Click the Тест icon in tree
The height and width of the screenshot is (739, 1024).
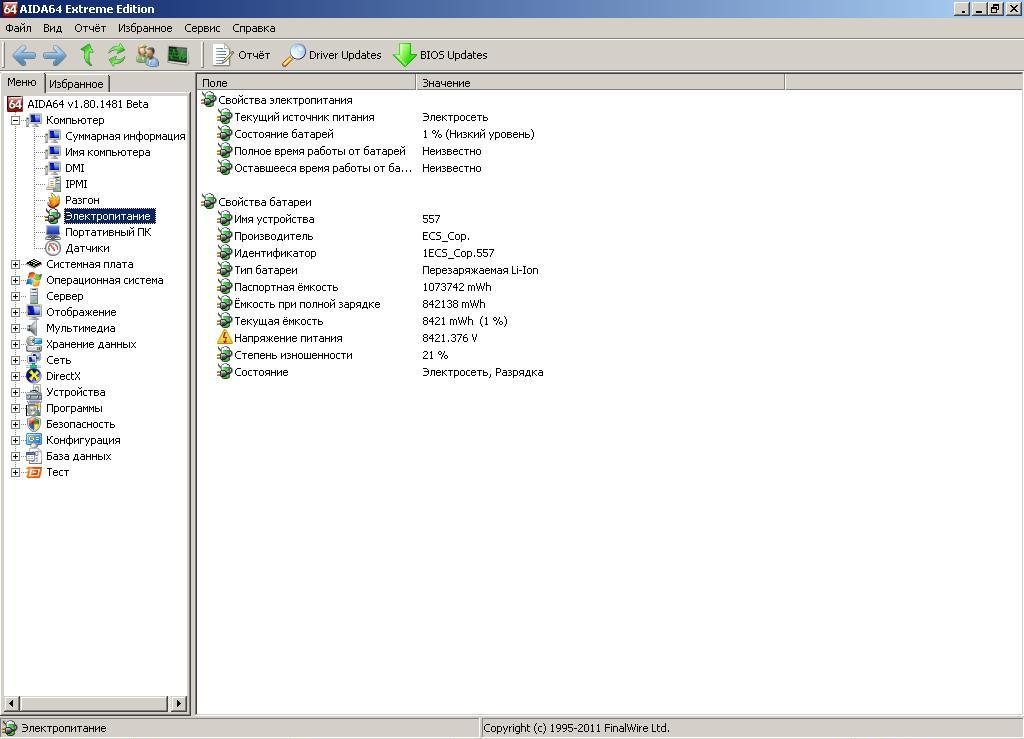click(33, 472)
